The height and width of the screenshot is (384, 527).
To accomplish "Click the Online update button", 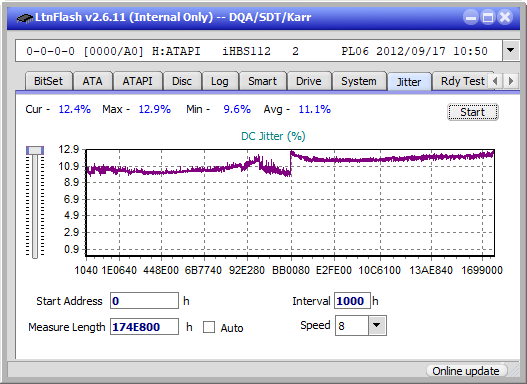I will click(x=465, y=371).
